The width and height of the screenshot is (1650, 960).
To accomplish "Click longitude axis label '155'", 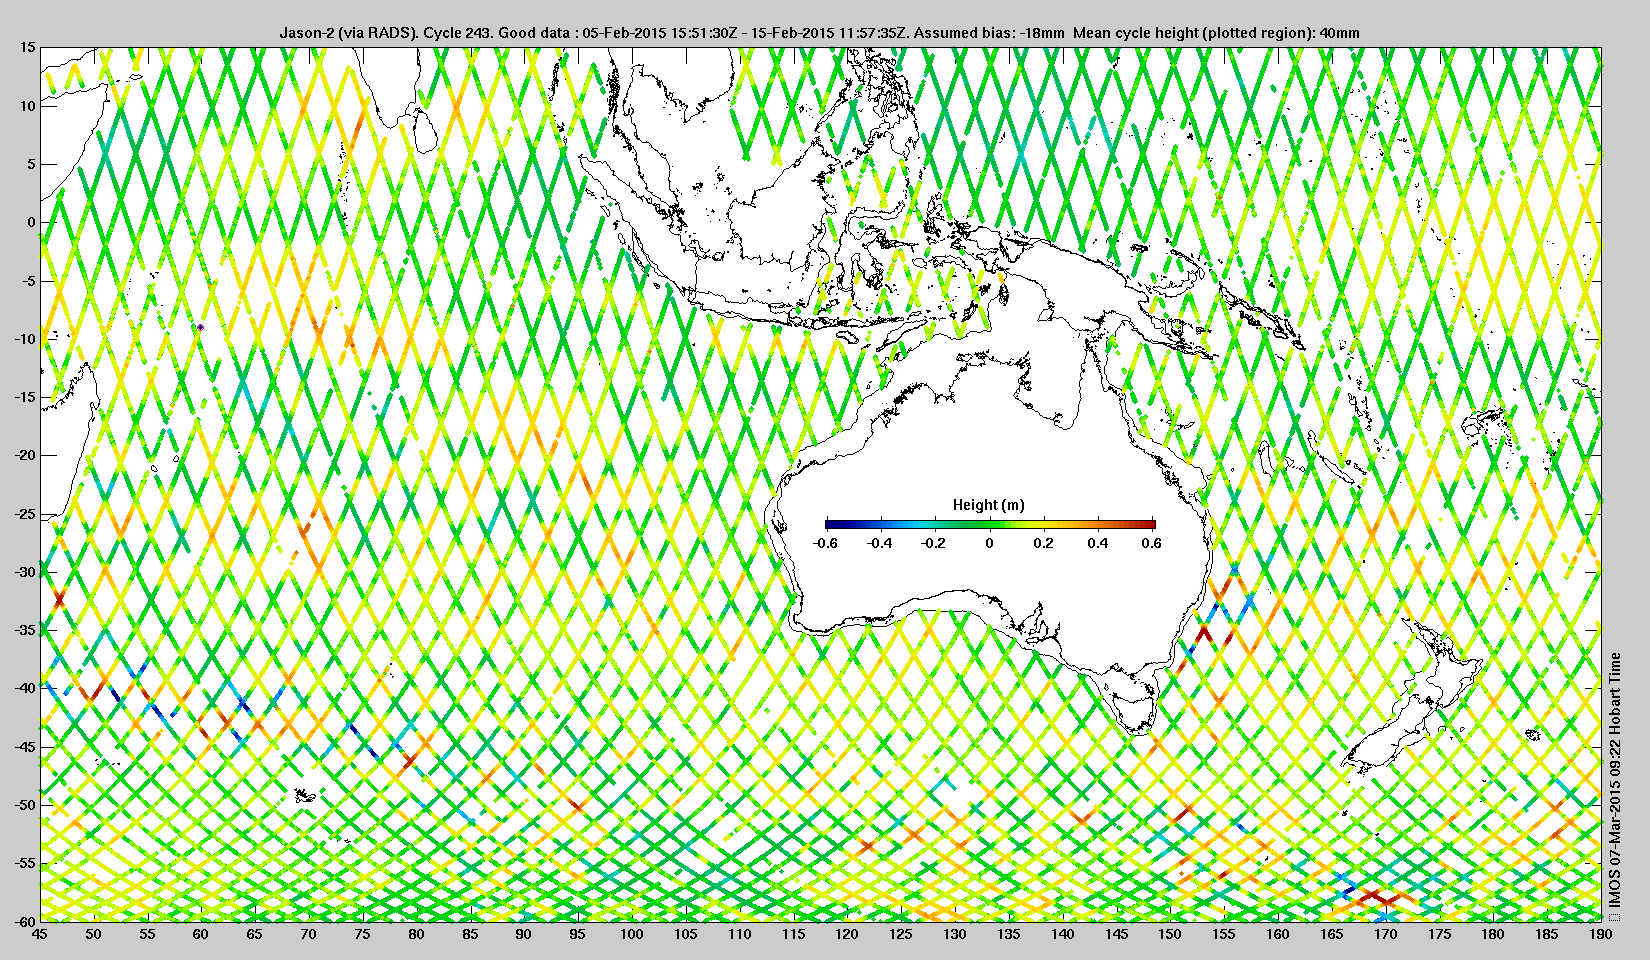I will tap(1224, 935).
